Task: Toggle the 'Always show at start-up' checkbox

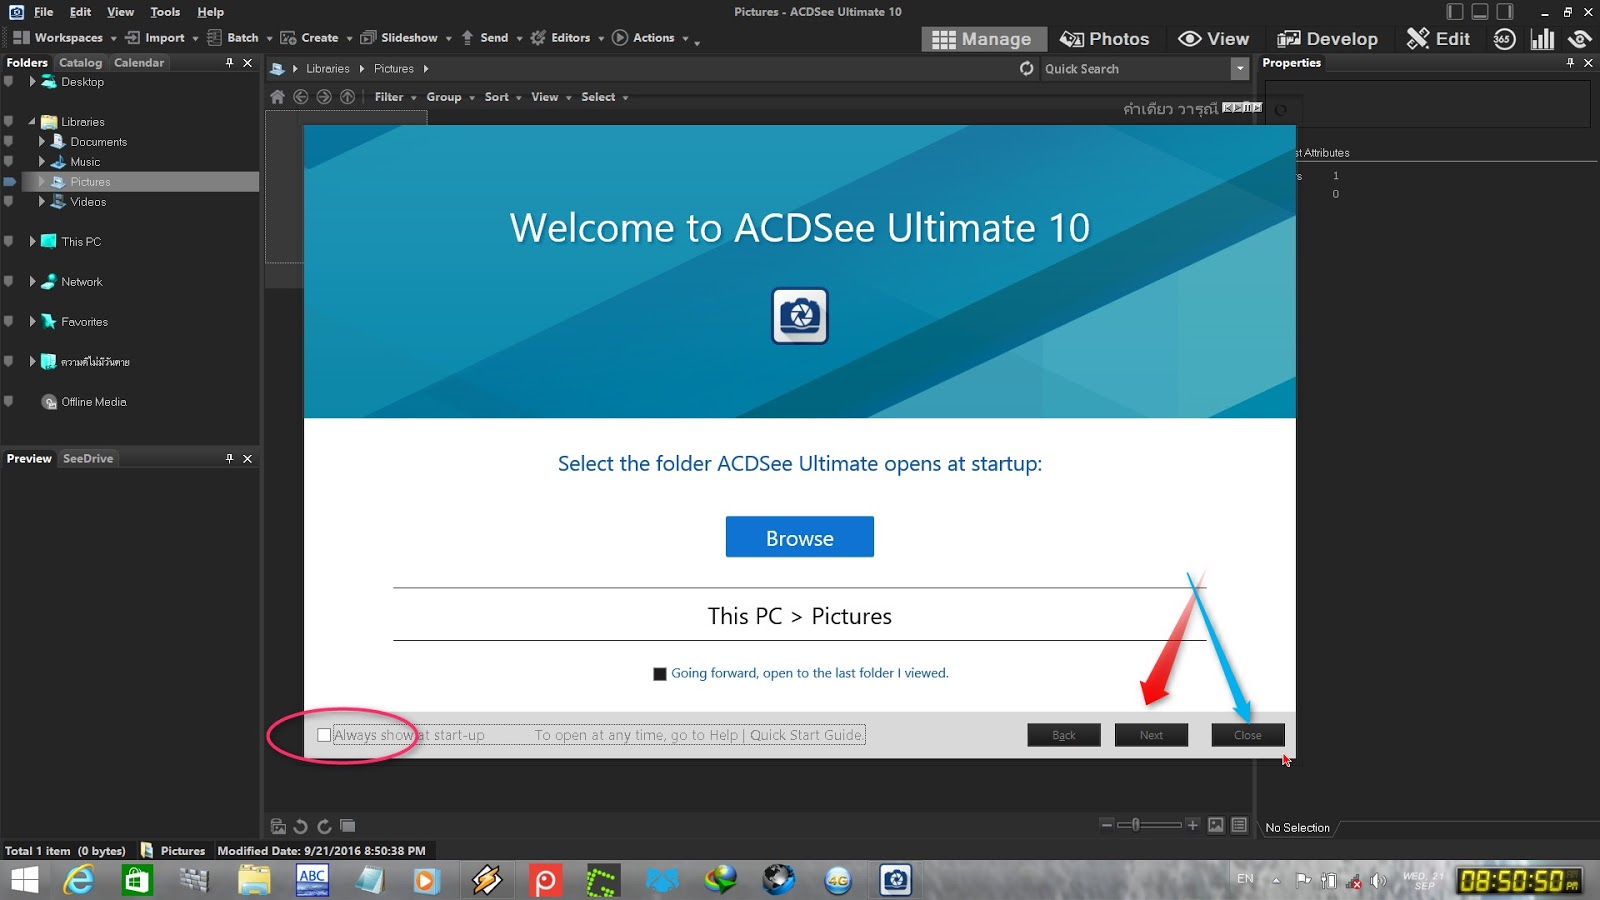Action: (324, 735)
